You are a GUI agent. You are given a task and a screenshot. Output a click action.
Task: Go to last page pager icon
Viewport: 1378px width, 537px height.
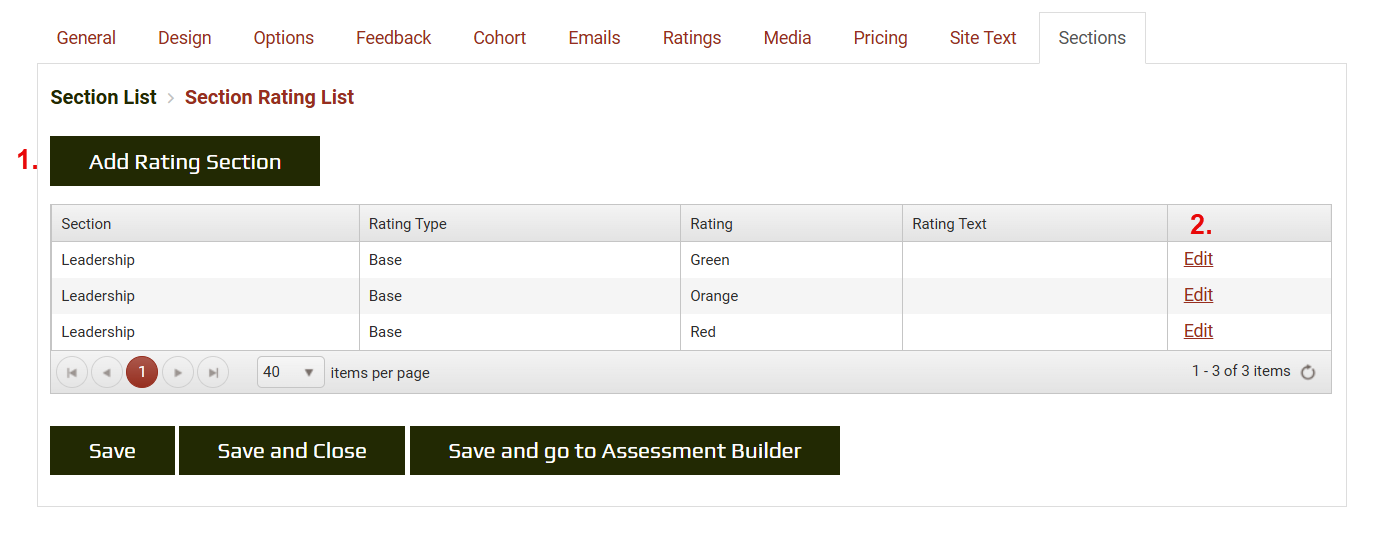point(213,372)
